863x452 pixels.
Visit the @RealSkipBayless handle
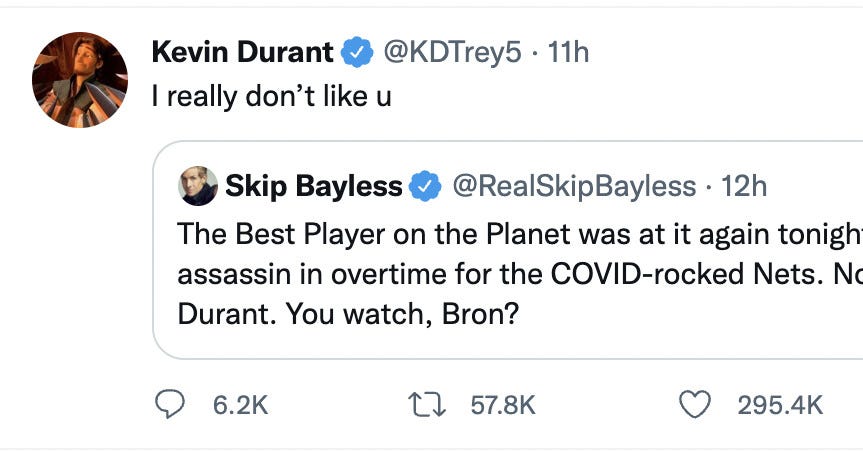coord(574,186)
